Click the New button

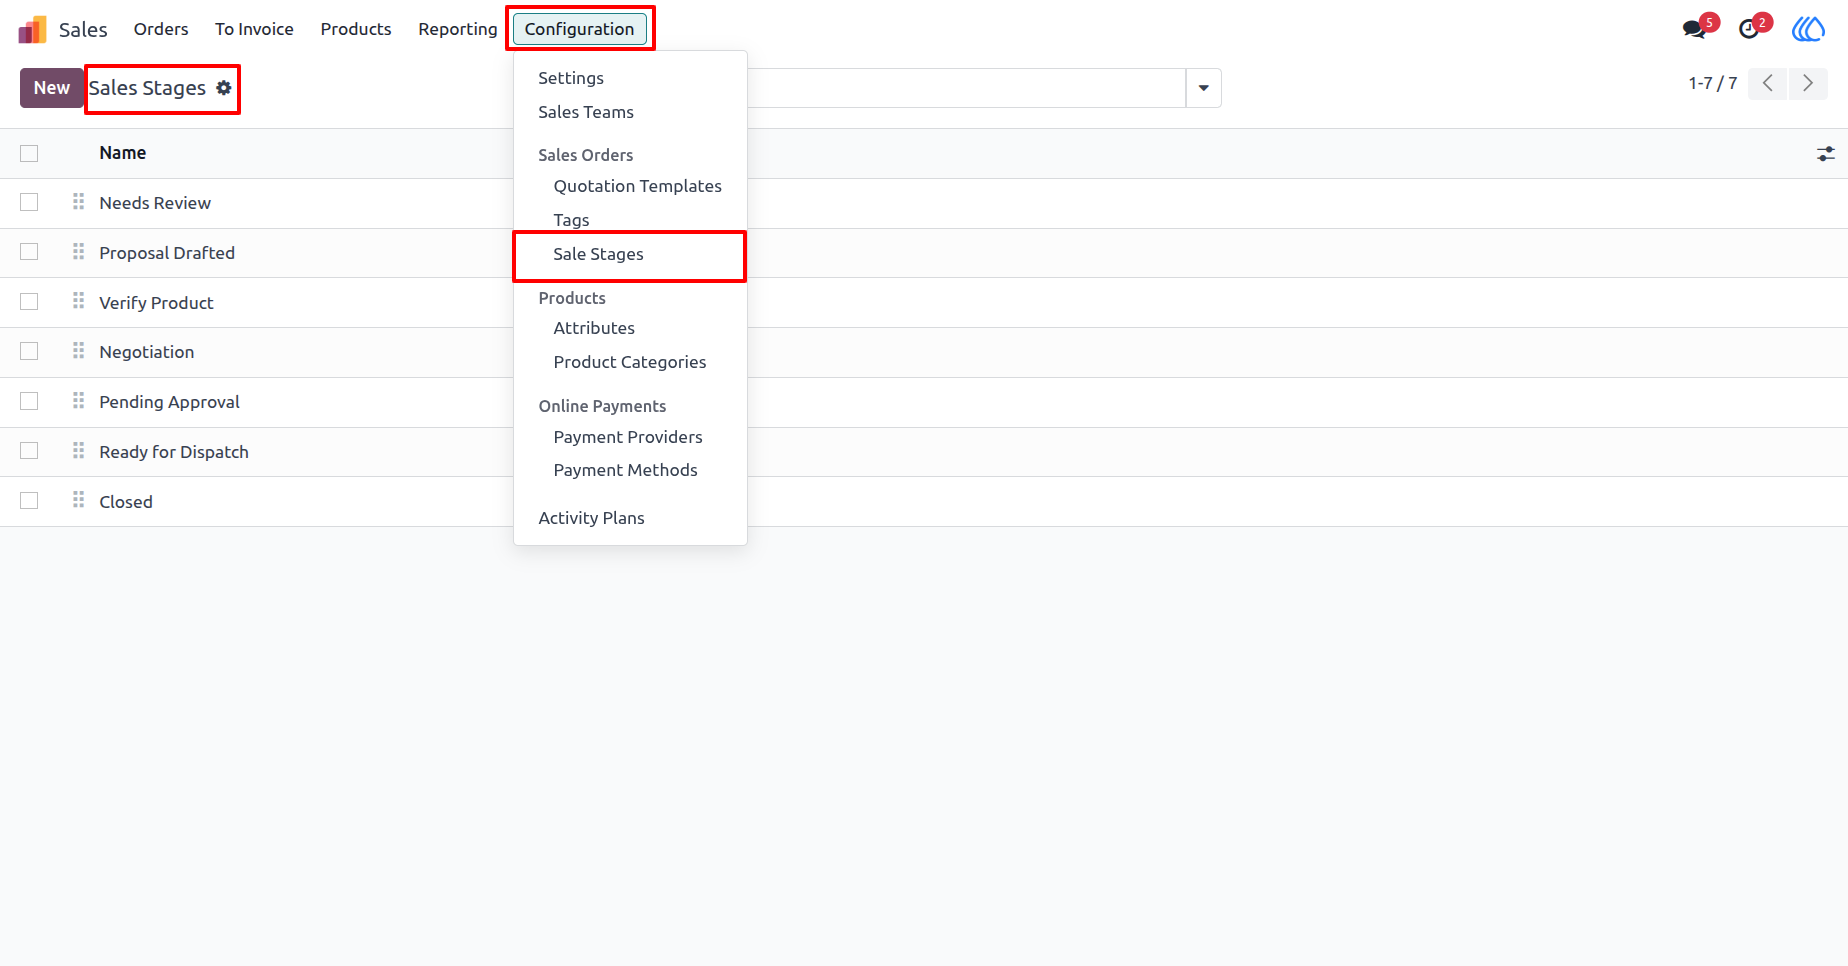52,88
